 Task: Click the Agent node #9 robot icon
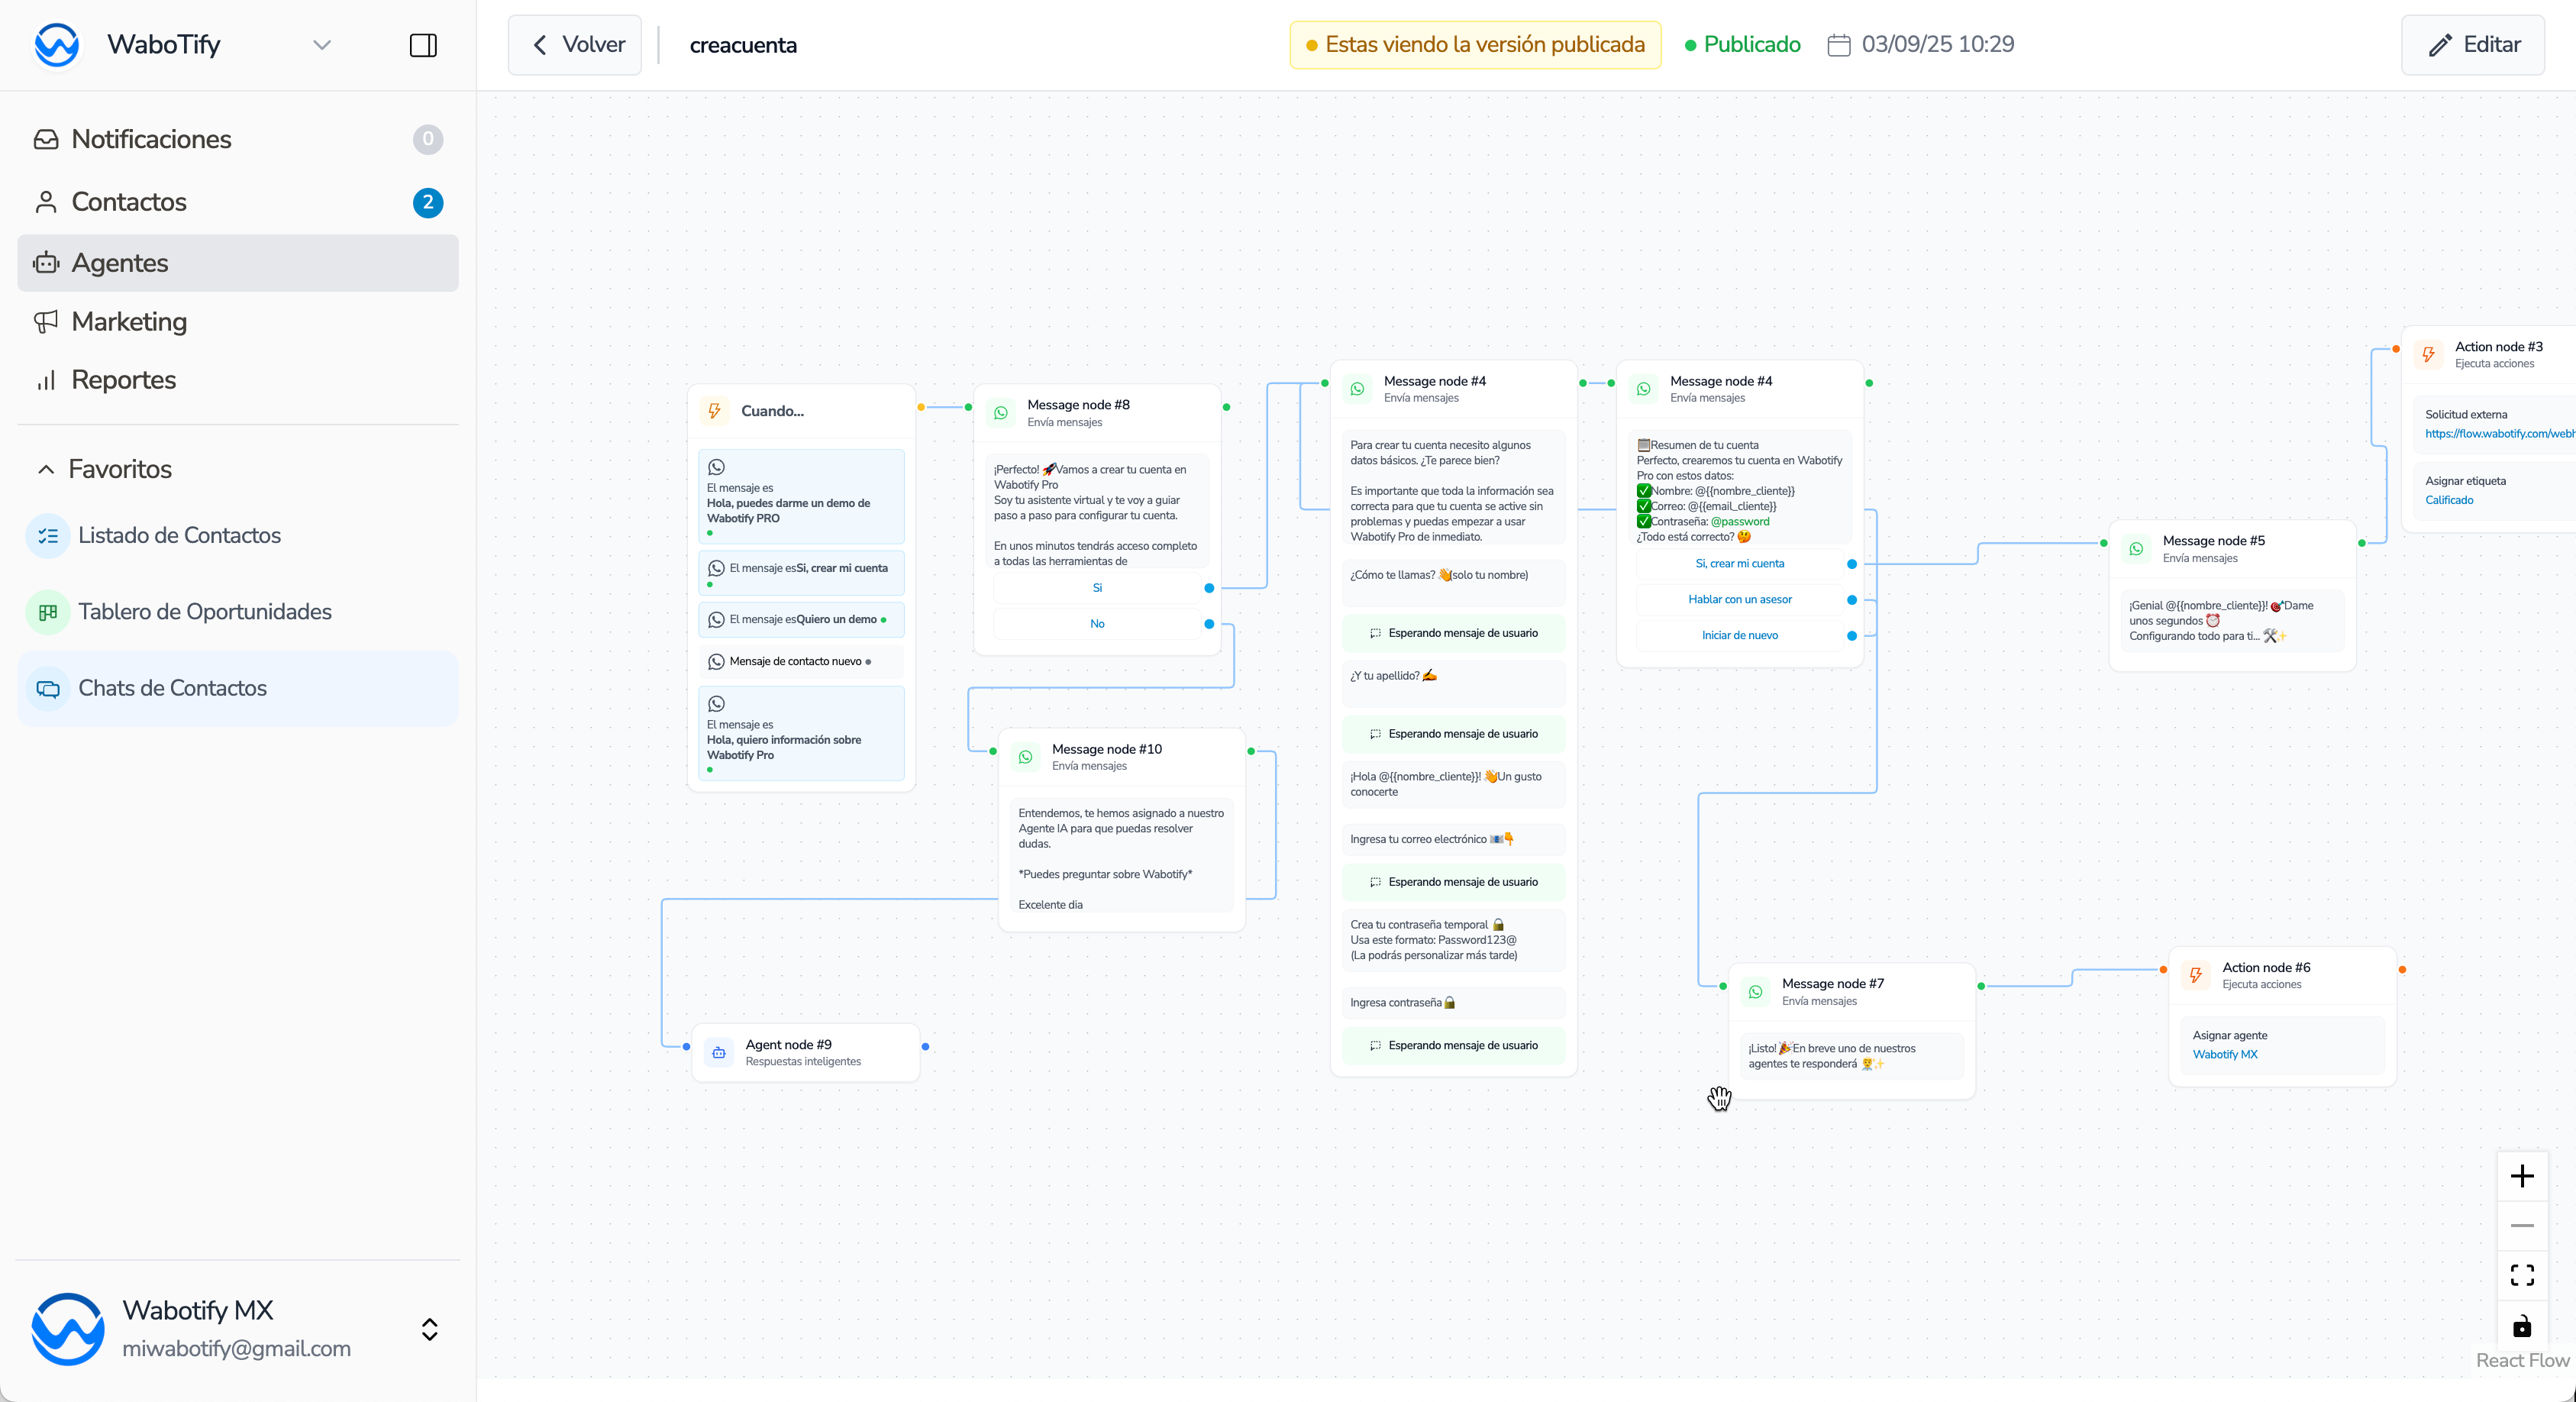719,1053
